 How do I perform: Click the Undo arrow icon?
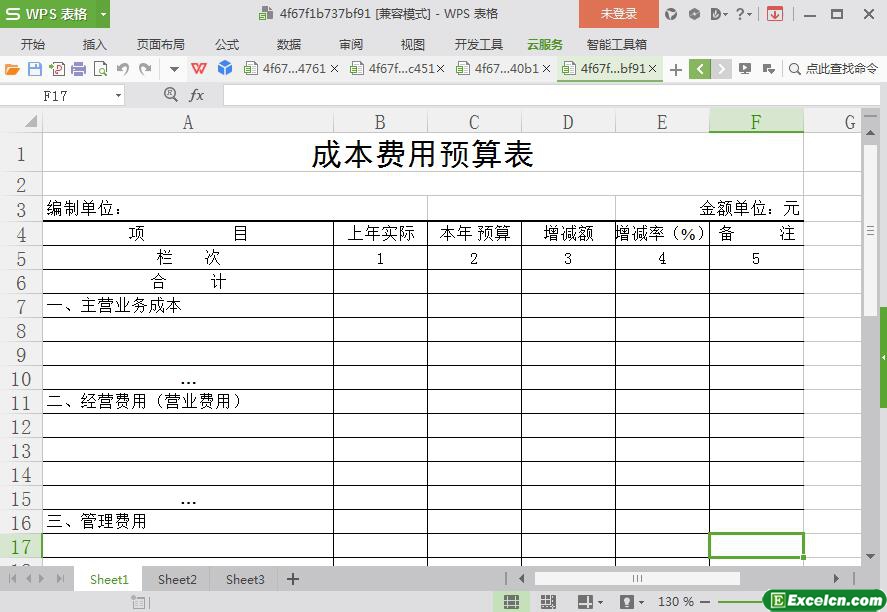123,69
